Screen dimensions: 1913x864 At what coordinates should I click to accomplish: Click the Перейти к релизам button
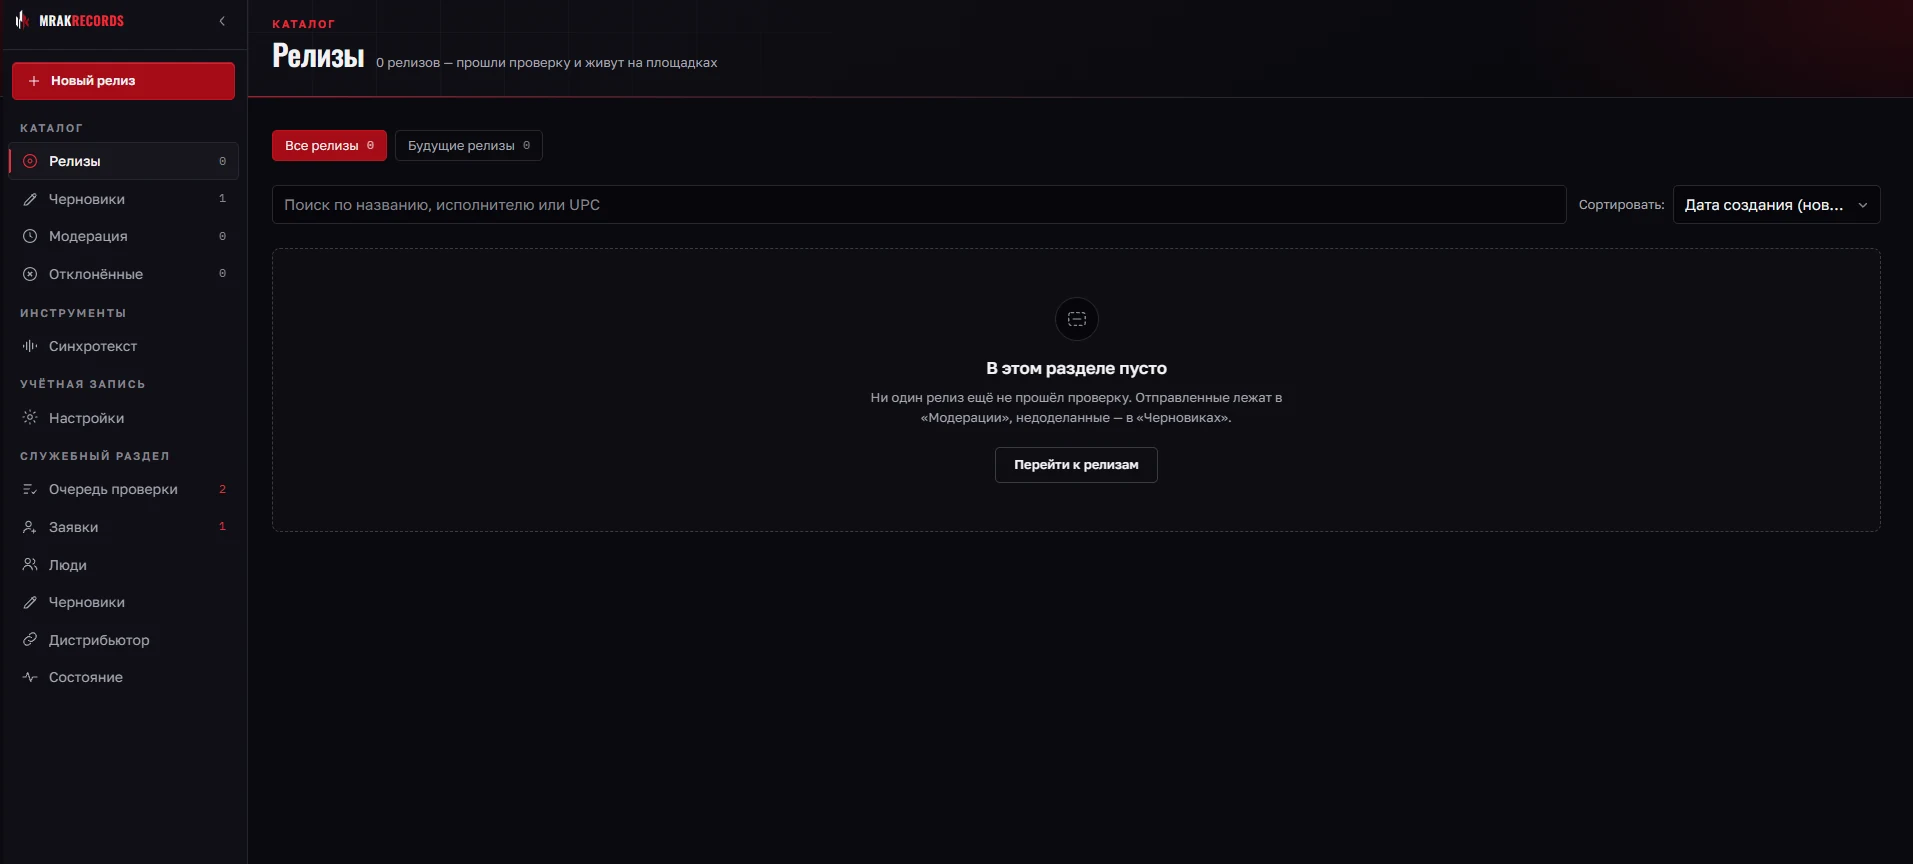pos(1076,465)
